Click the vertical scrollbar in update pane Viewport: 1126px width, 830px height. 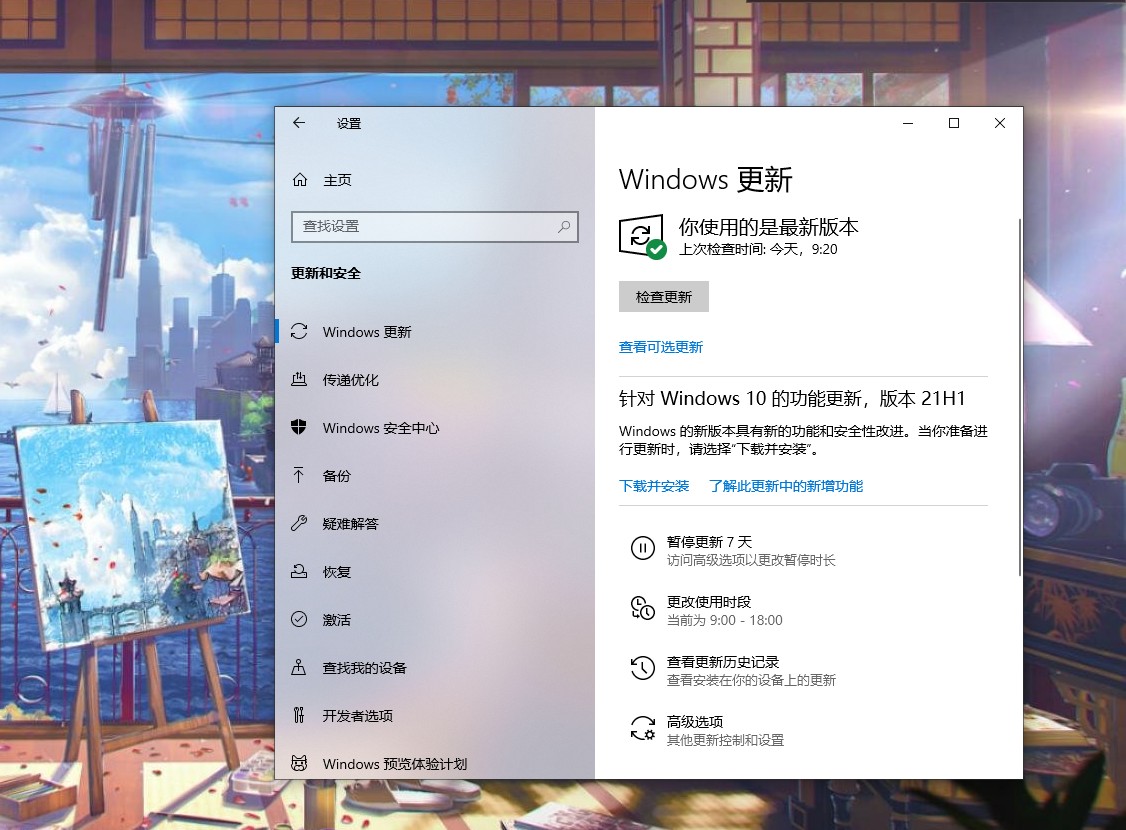(x=1020, y=396)
